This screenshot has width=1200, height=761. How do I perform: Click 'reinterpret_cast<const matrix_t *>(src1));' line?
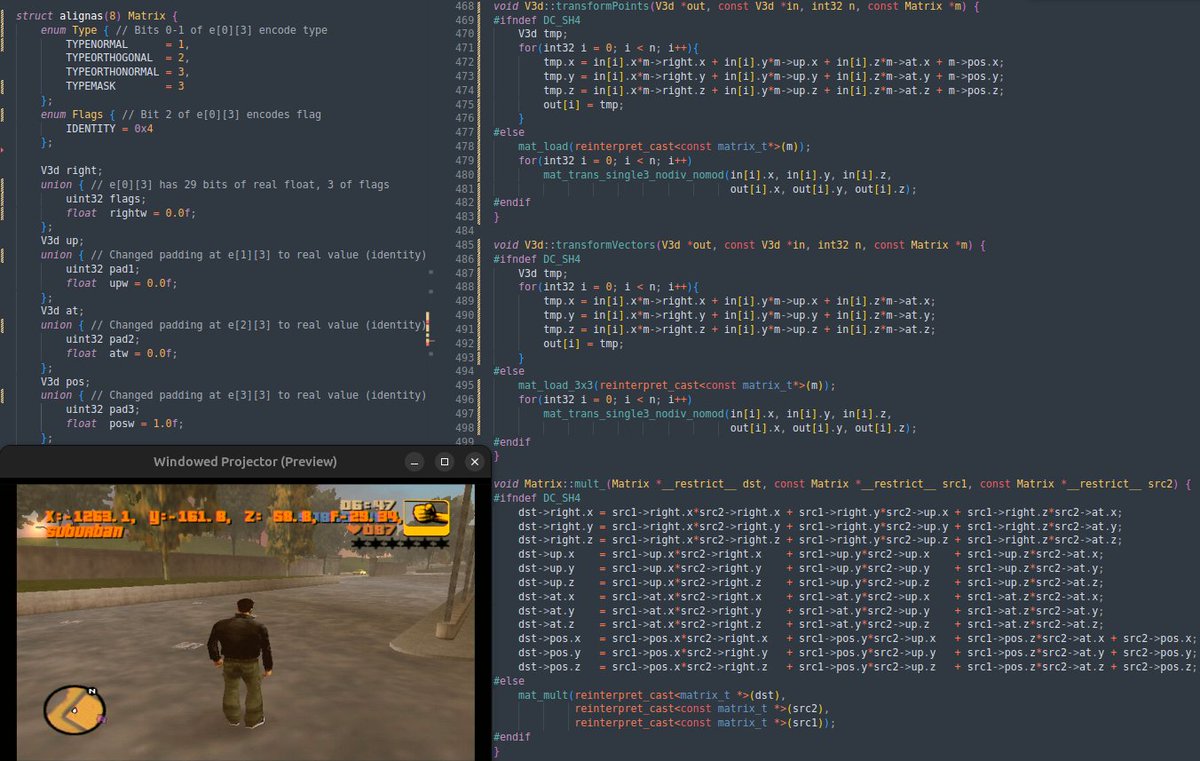pos(705,721)
